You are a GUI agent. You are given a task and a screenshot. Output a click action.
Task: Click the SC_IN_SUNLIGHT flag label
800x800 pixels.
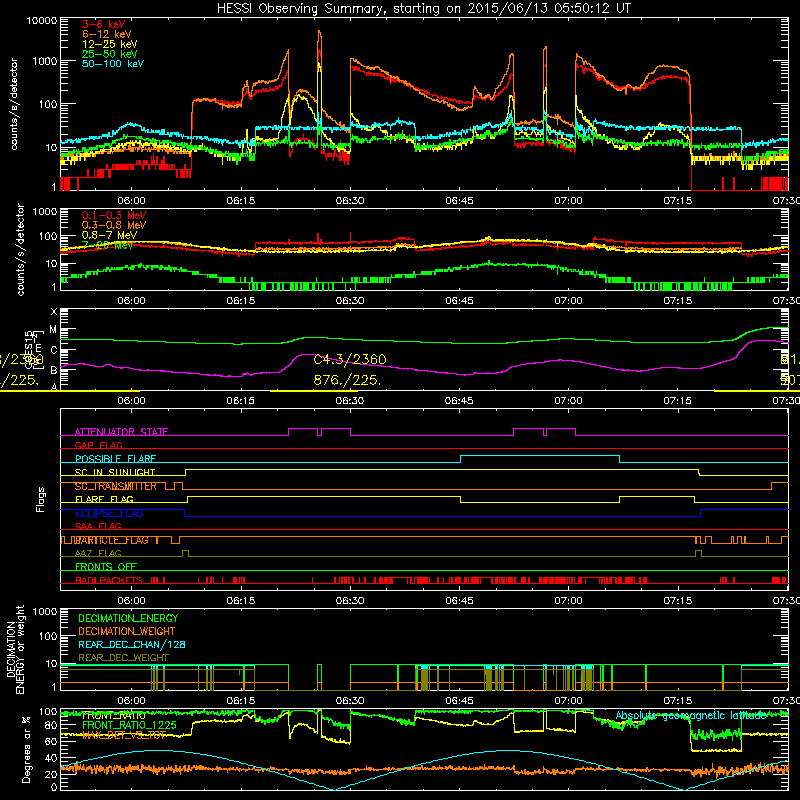coord(115,472)
